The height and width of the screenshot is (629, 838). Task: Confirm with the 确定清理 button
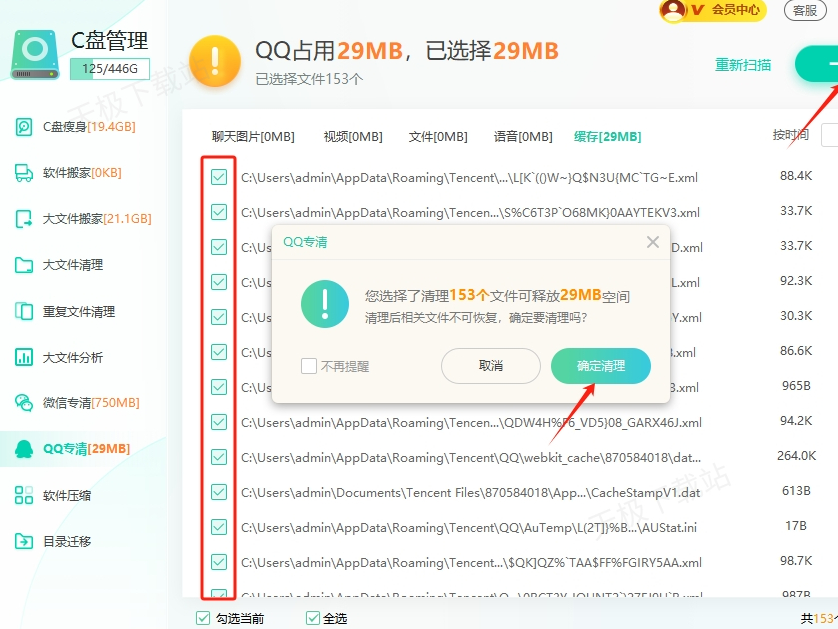click(601, 366)
